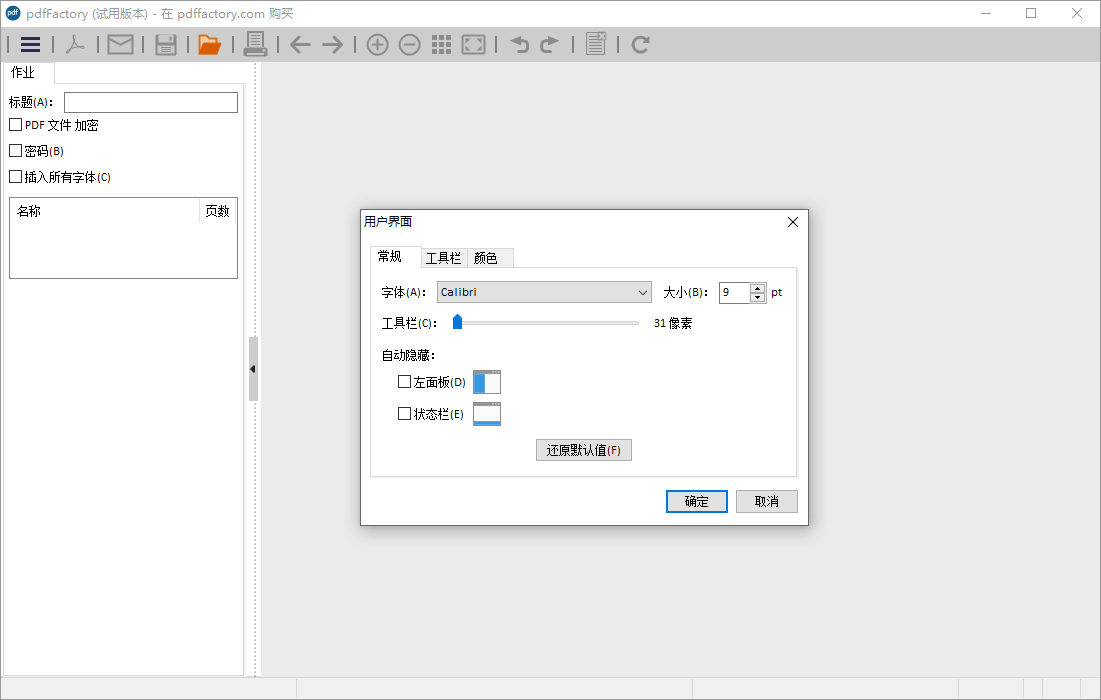The image size is (1101, 700).
Task: Enable PDF 文件 加密 checkbox
Action: (x=15, y=124)
